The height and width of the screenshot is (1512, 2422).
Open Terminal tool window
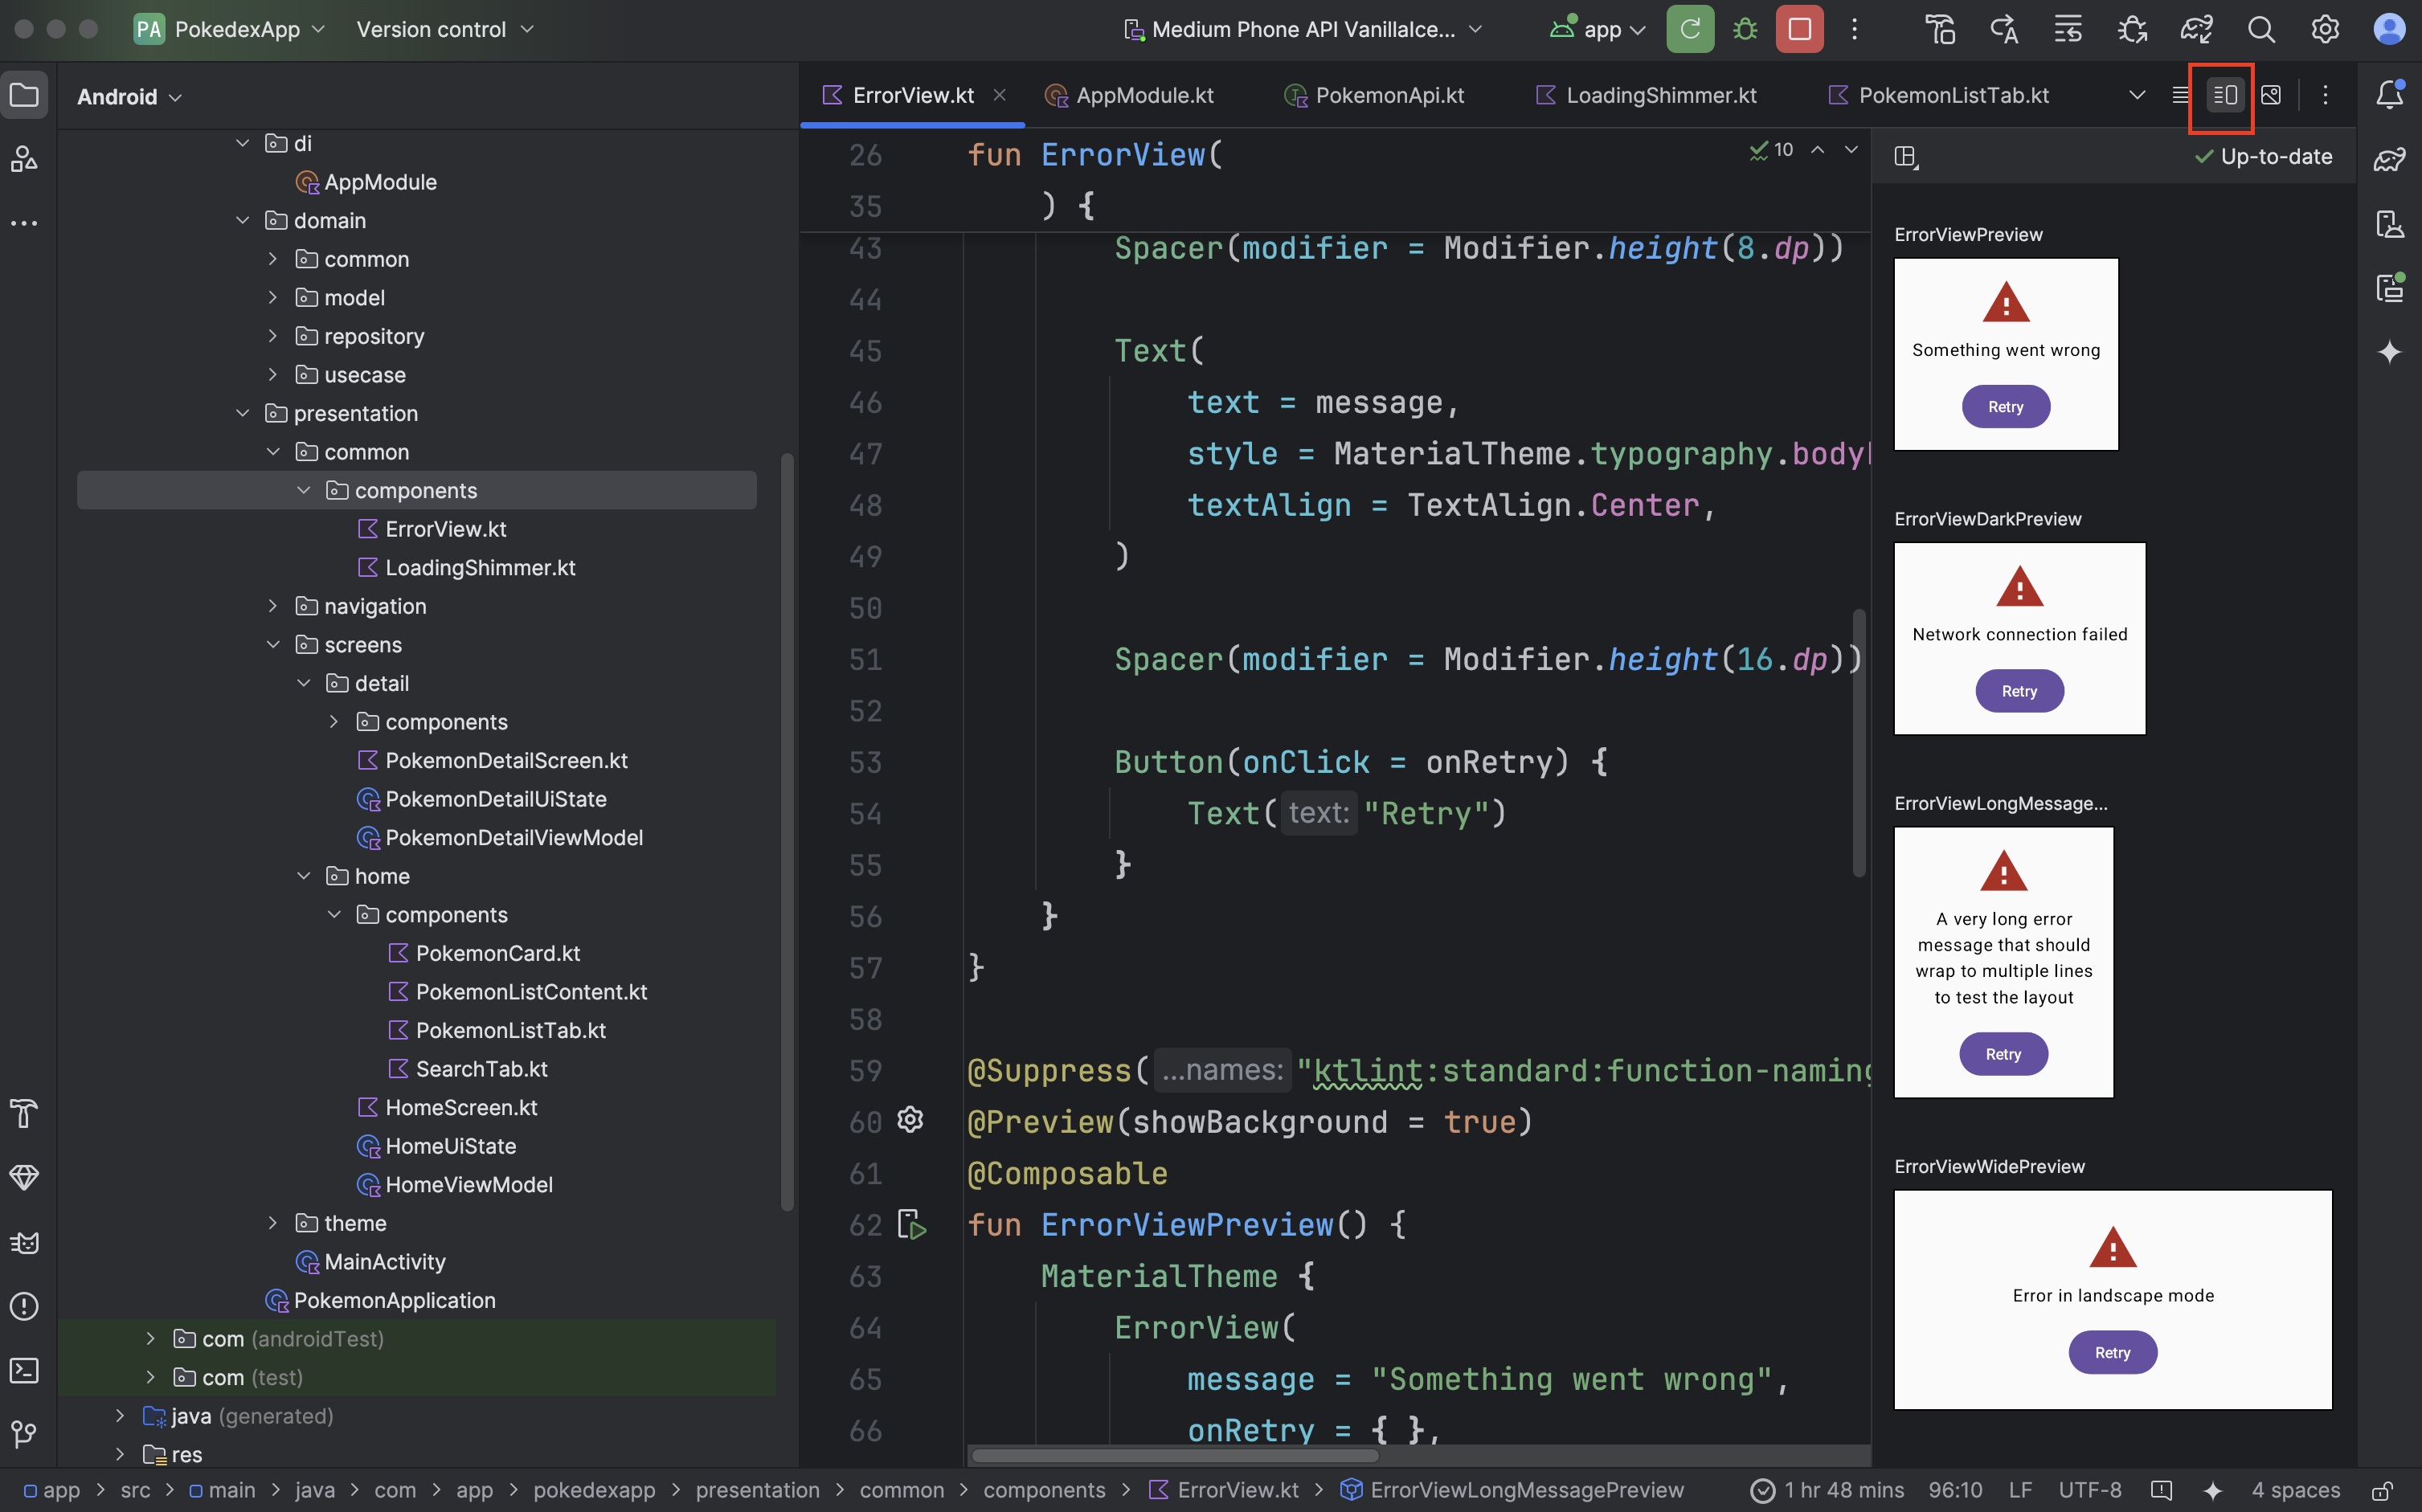(x=24, y=1370)
